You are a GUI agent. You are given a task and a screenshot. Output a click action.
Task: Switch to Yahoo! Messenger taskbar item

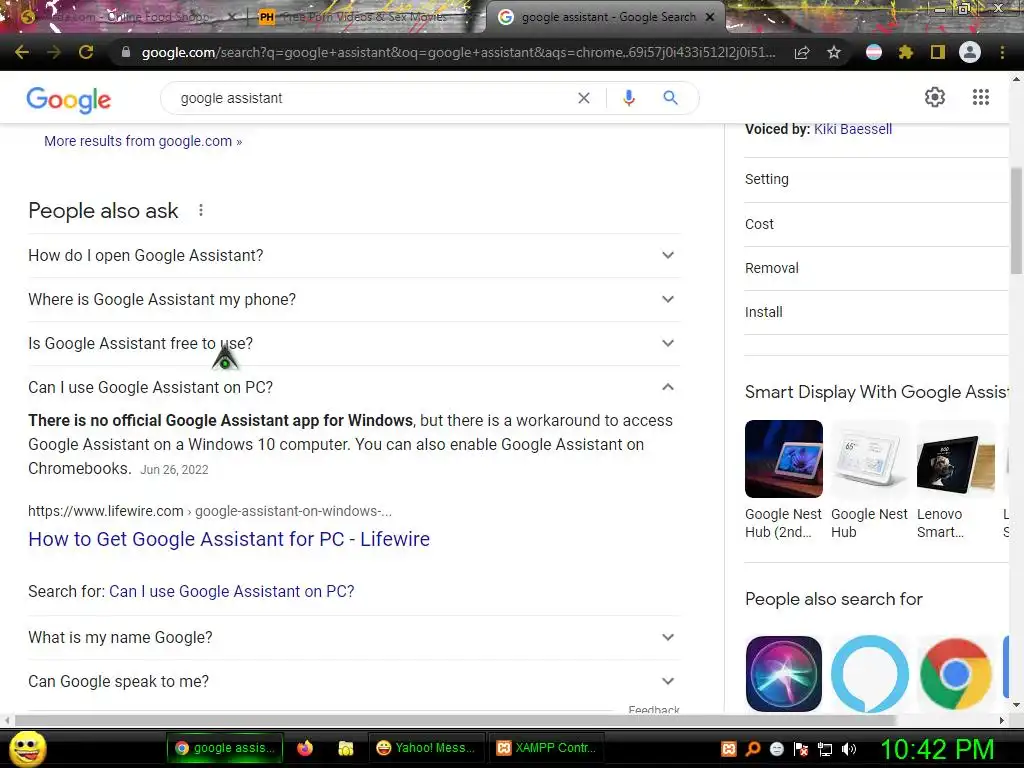(426, 748)
